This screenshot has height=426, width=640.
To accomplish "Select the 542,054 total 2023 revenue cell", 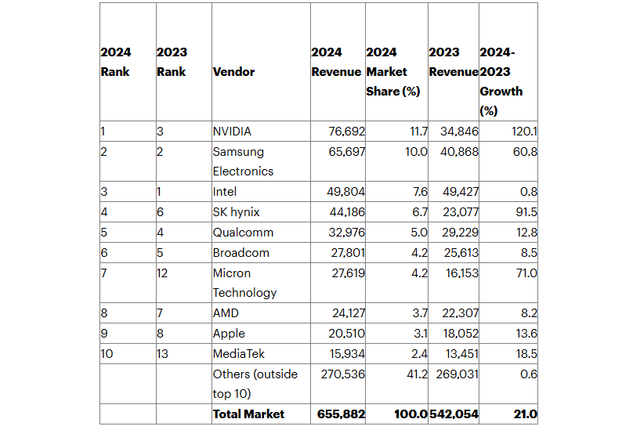I will pyautogui.click(x=450, y=413).
